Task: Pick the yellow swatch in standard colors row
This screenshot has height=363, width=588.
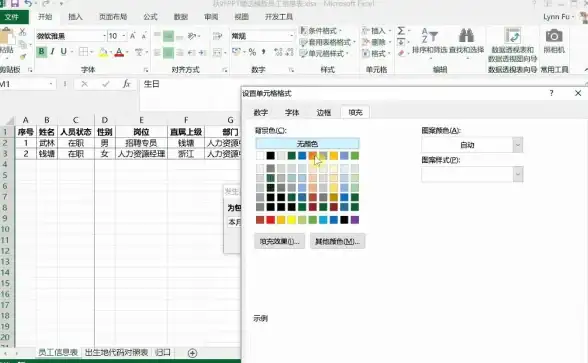Action: click(292, 220)
